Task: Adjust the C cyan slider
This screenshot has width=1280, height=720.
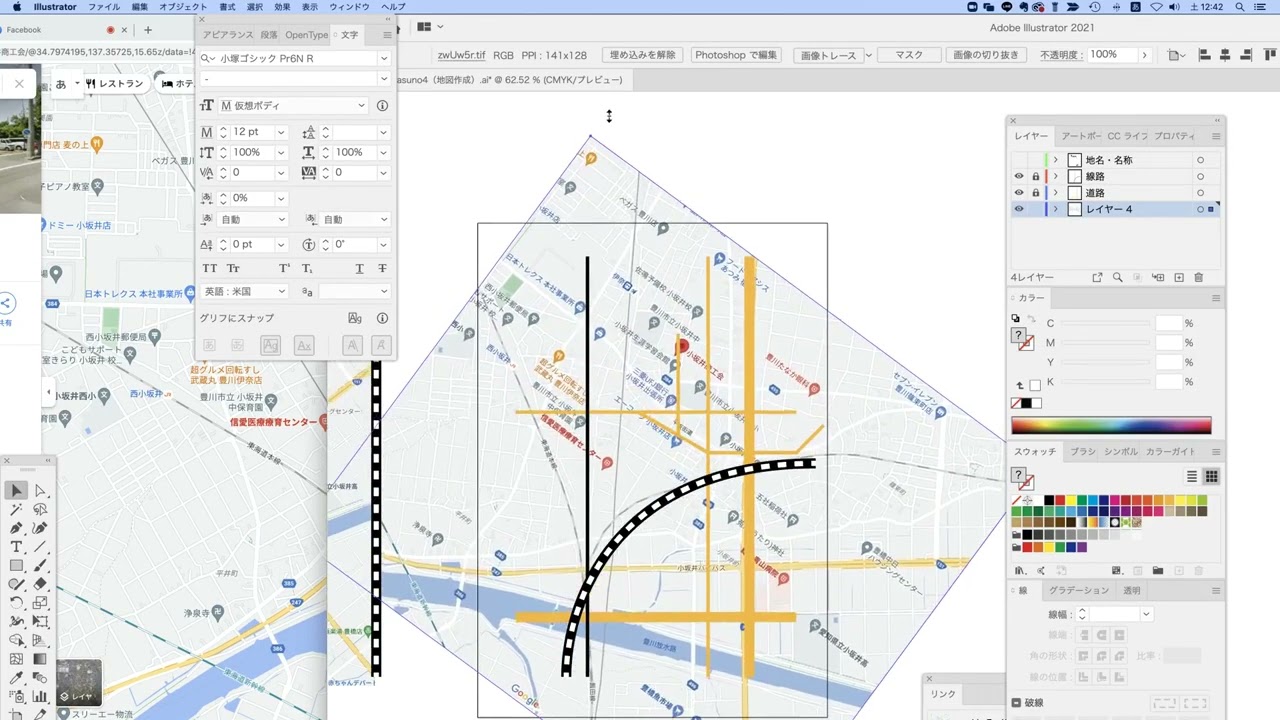Action: (1104, 323)
